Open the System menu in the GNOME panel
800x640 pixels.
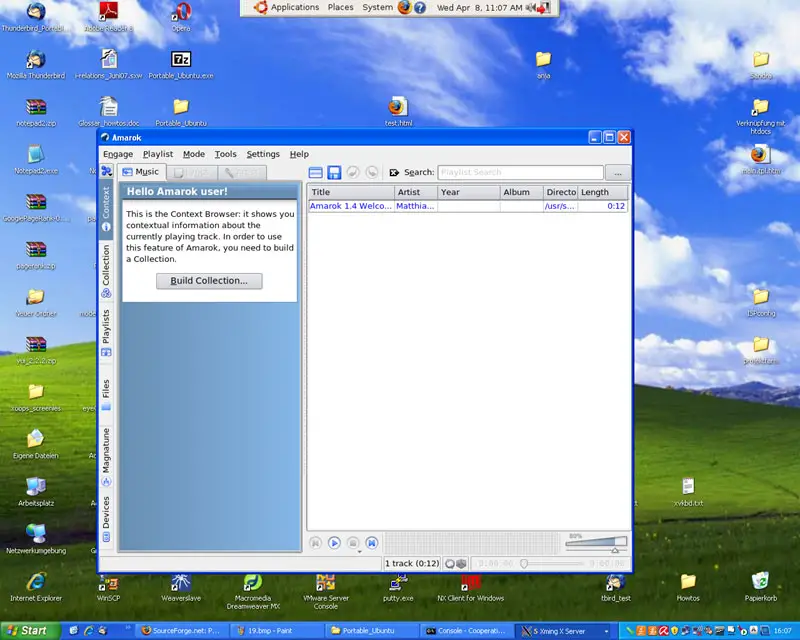click(377, 7)
